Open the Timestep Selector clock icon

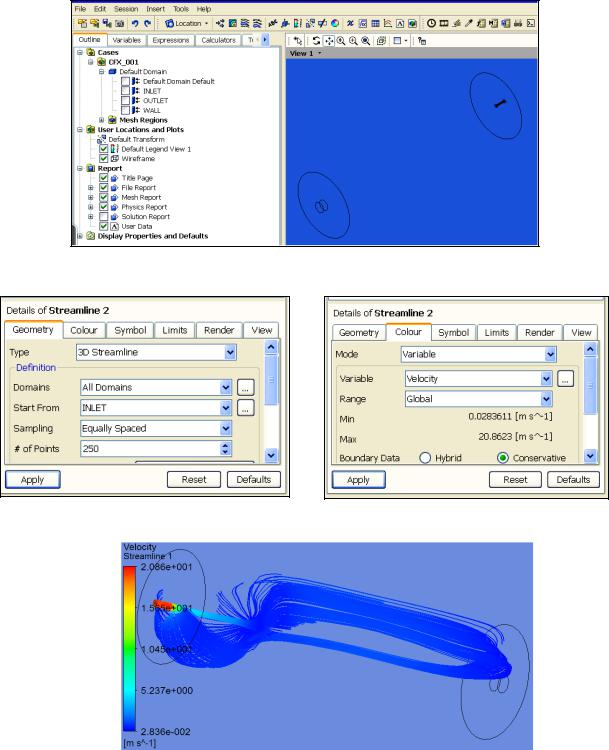432,23
